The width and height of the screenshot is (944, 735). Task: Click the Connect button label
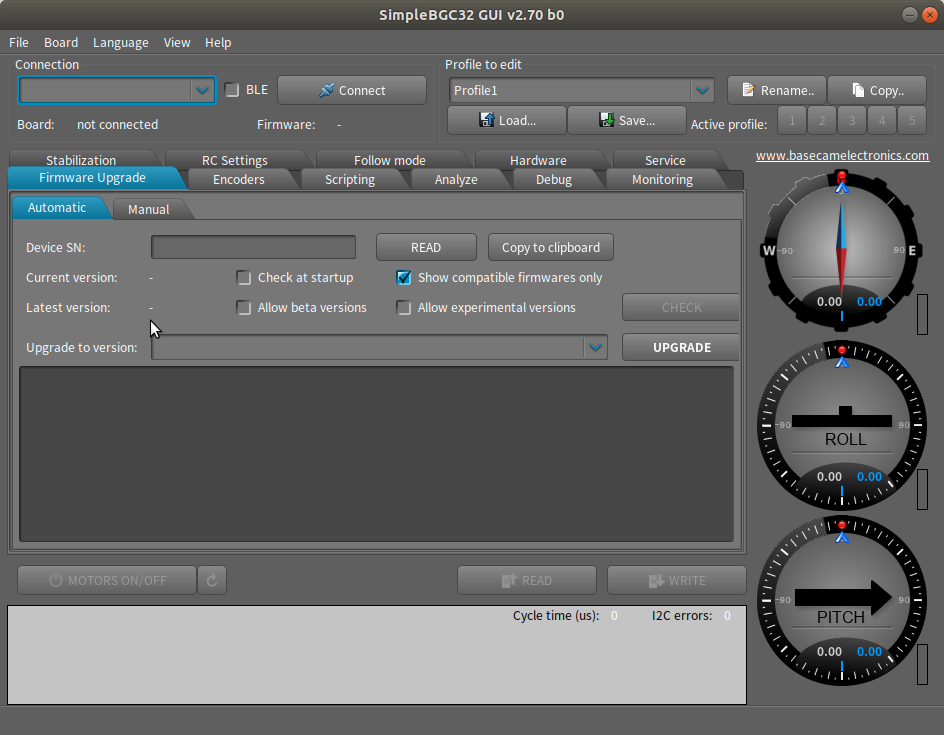[x=362, y=90]
